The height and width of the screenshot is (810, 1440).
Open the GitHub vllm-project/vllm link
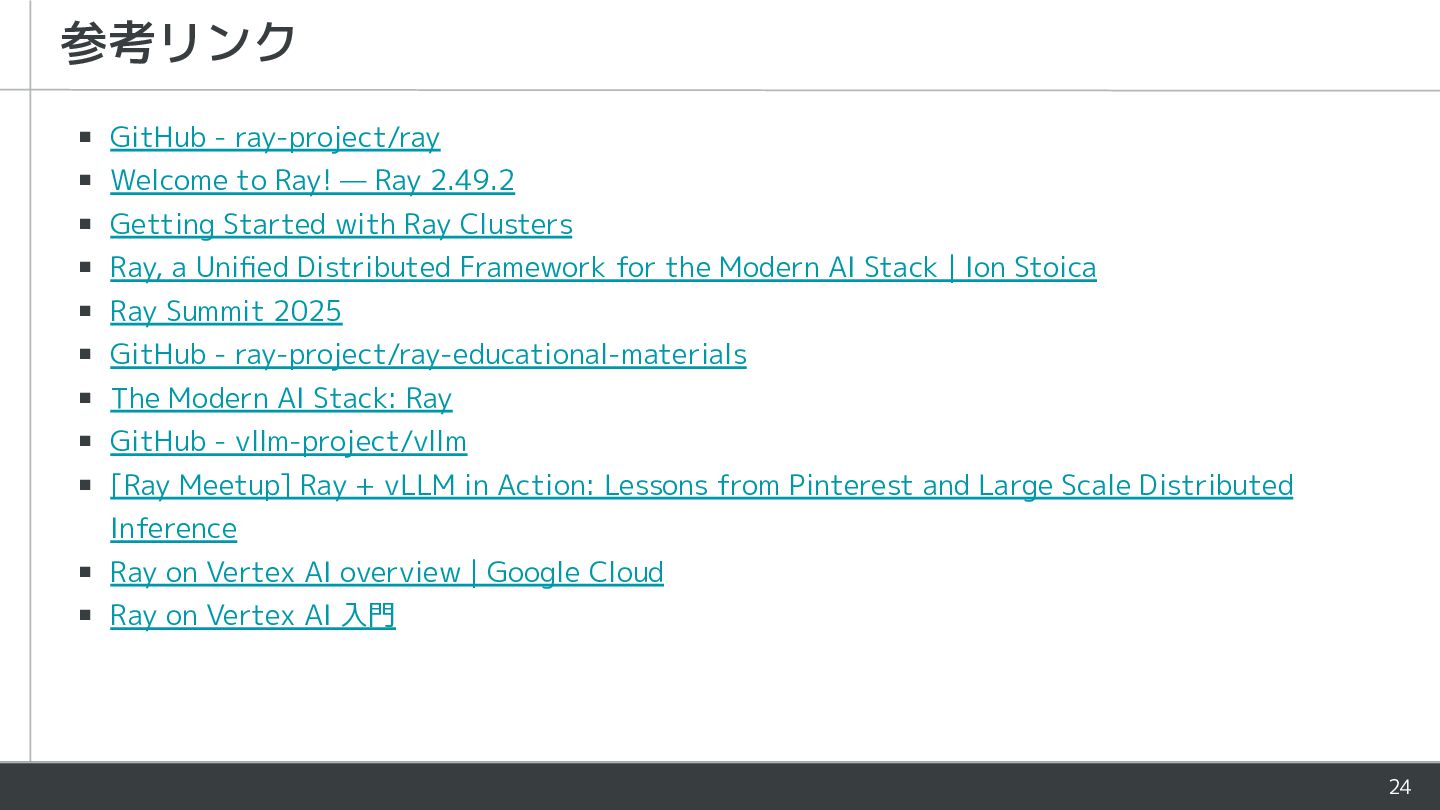point(288,441)
